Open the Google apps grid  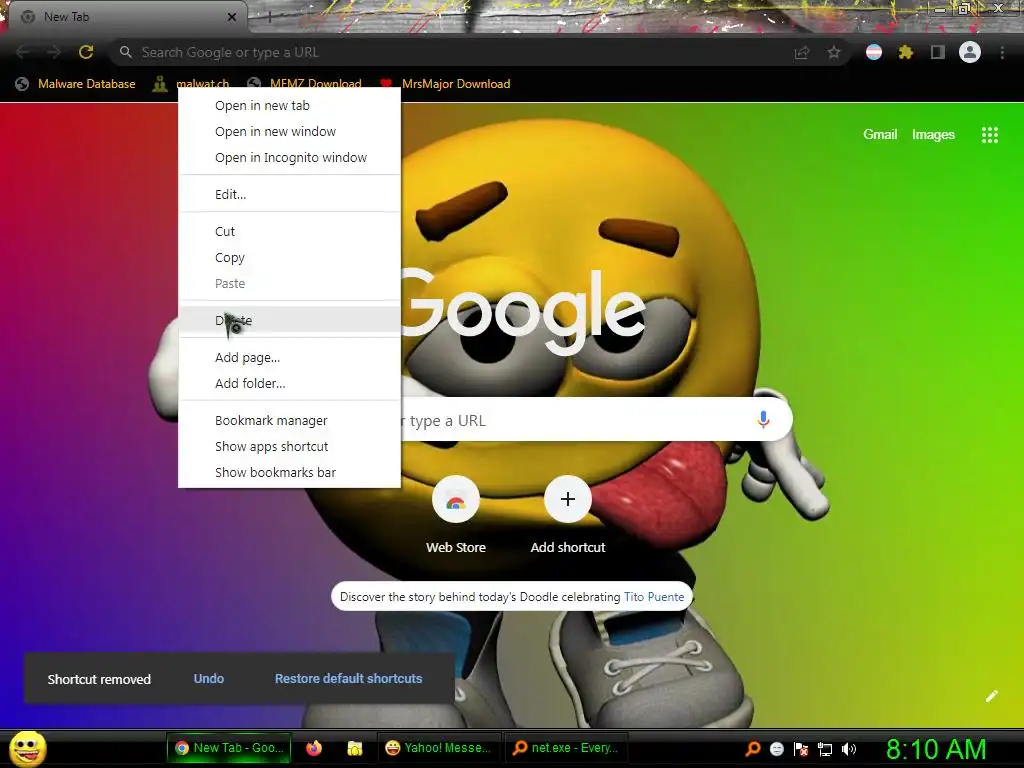click(990, 135)
